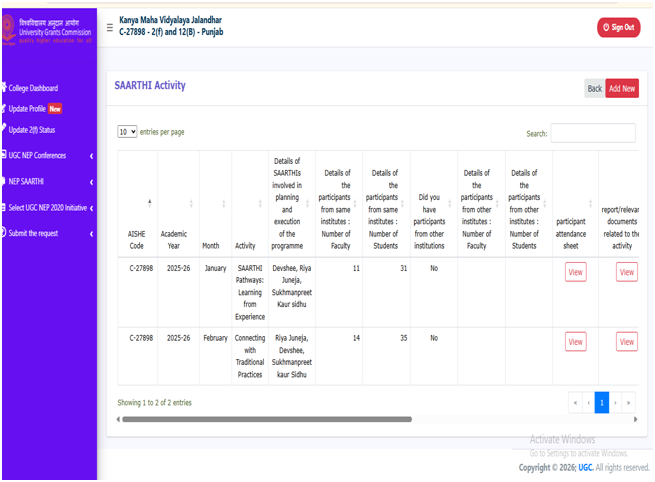The height and width of the screenshot is (482, 655).
Task: Jump to first page using pagination arrow
Action: tap(574, 402)
